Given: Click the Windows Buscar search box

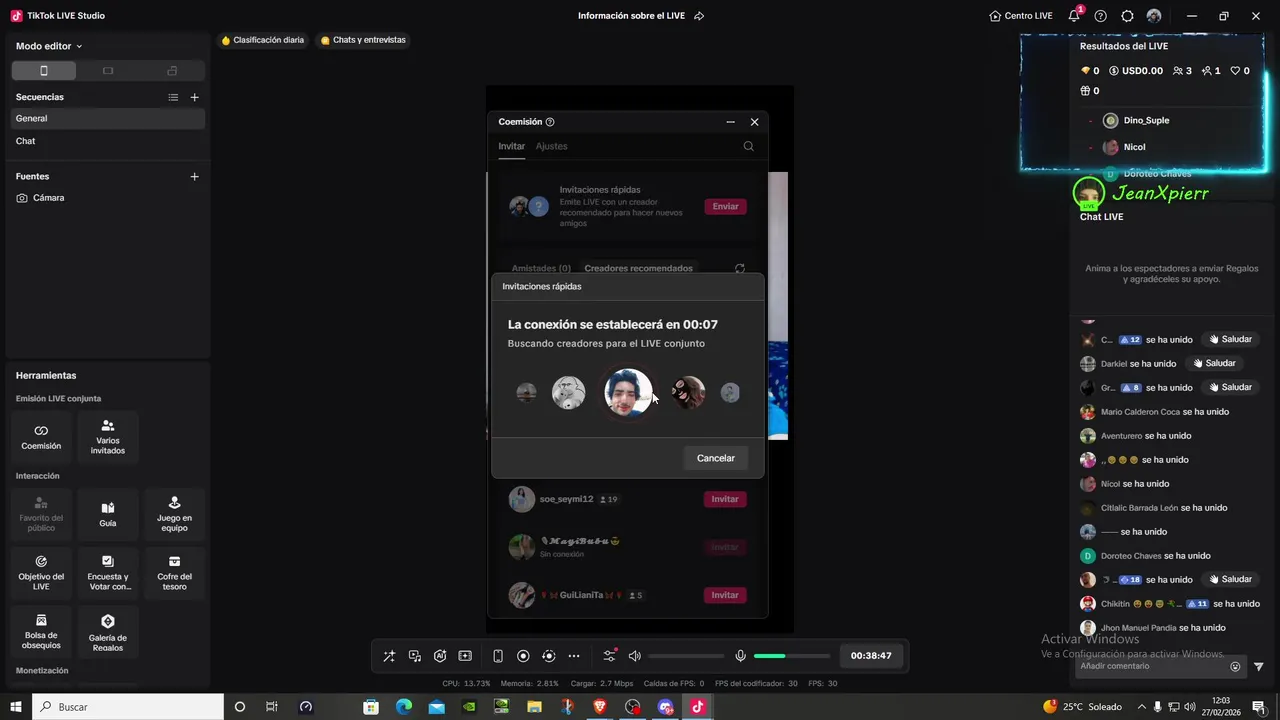Looking at the screenshot, I should pos(128,707).
